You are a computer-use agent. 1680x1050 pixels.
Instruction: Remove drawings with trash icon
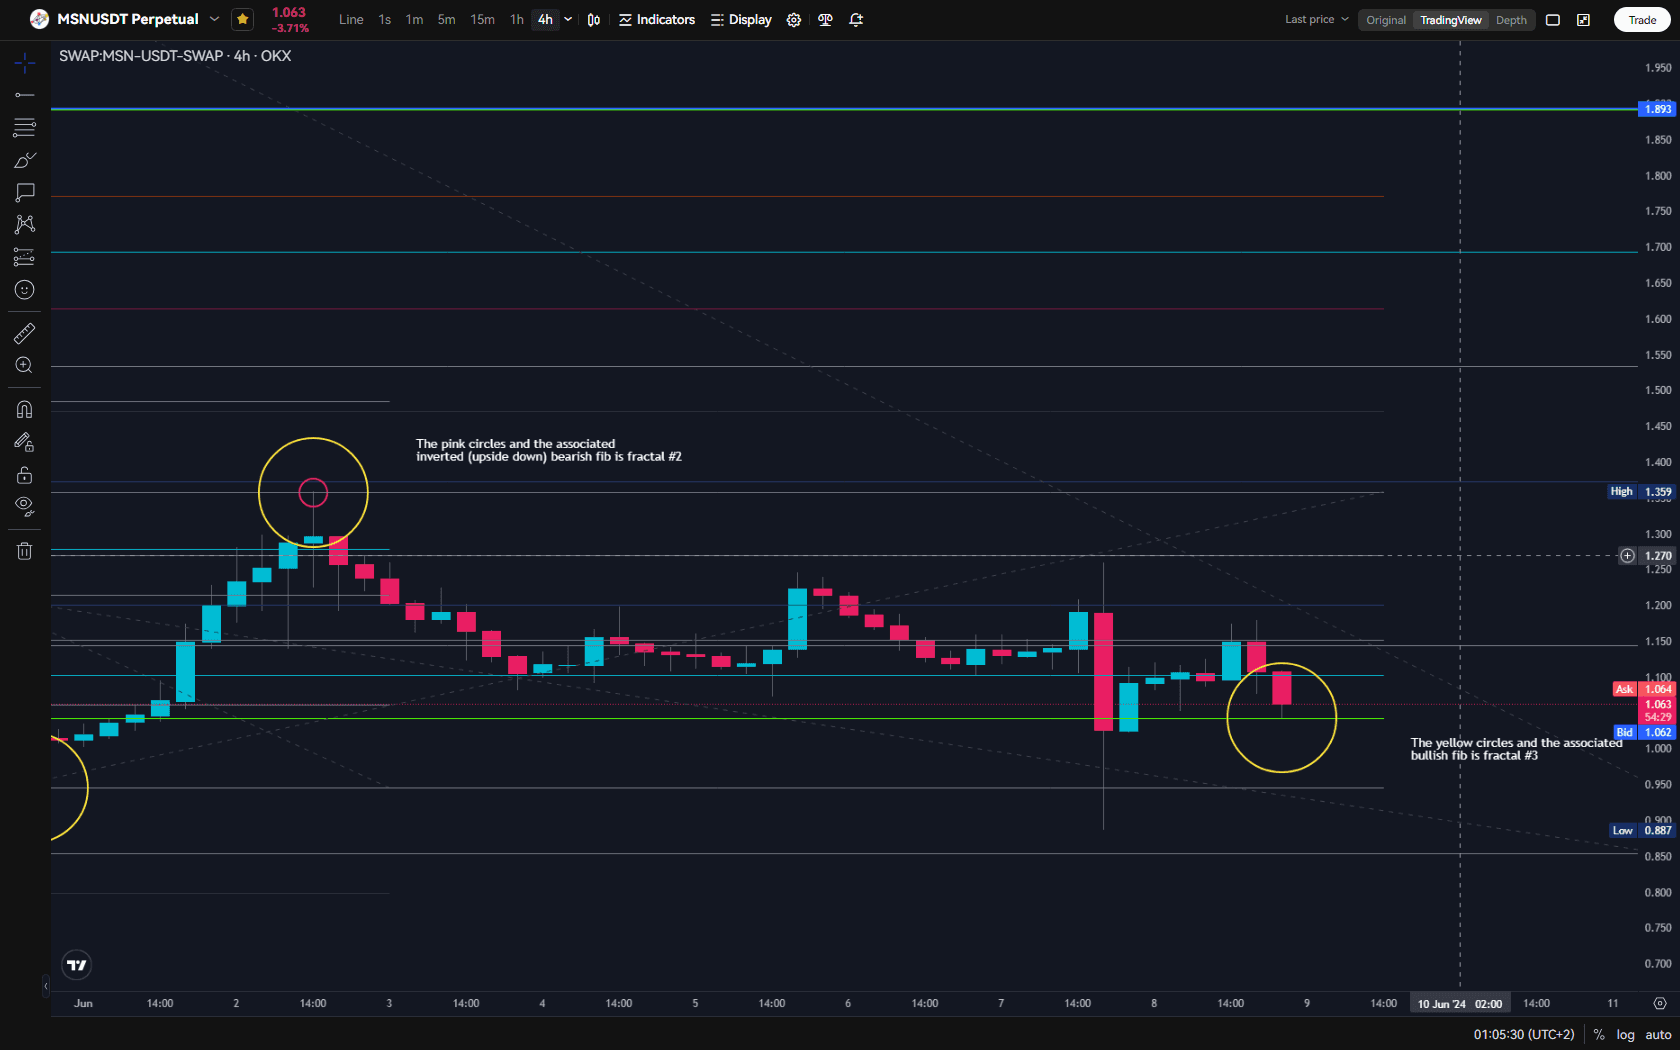pos(25,551)
